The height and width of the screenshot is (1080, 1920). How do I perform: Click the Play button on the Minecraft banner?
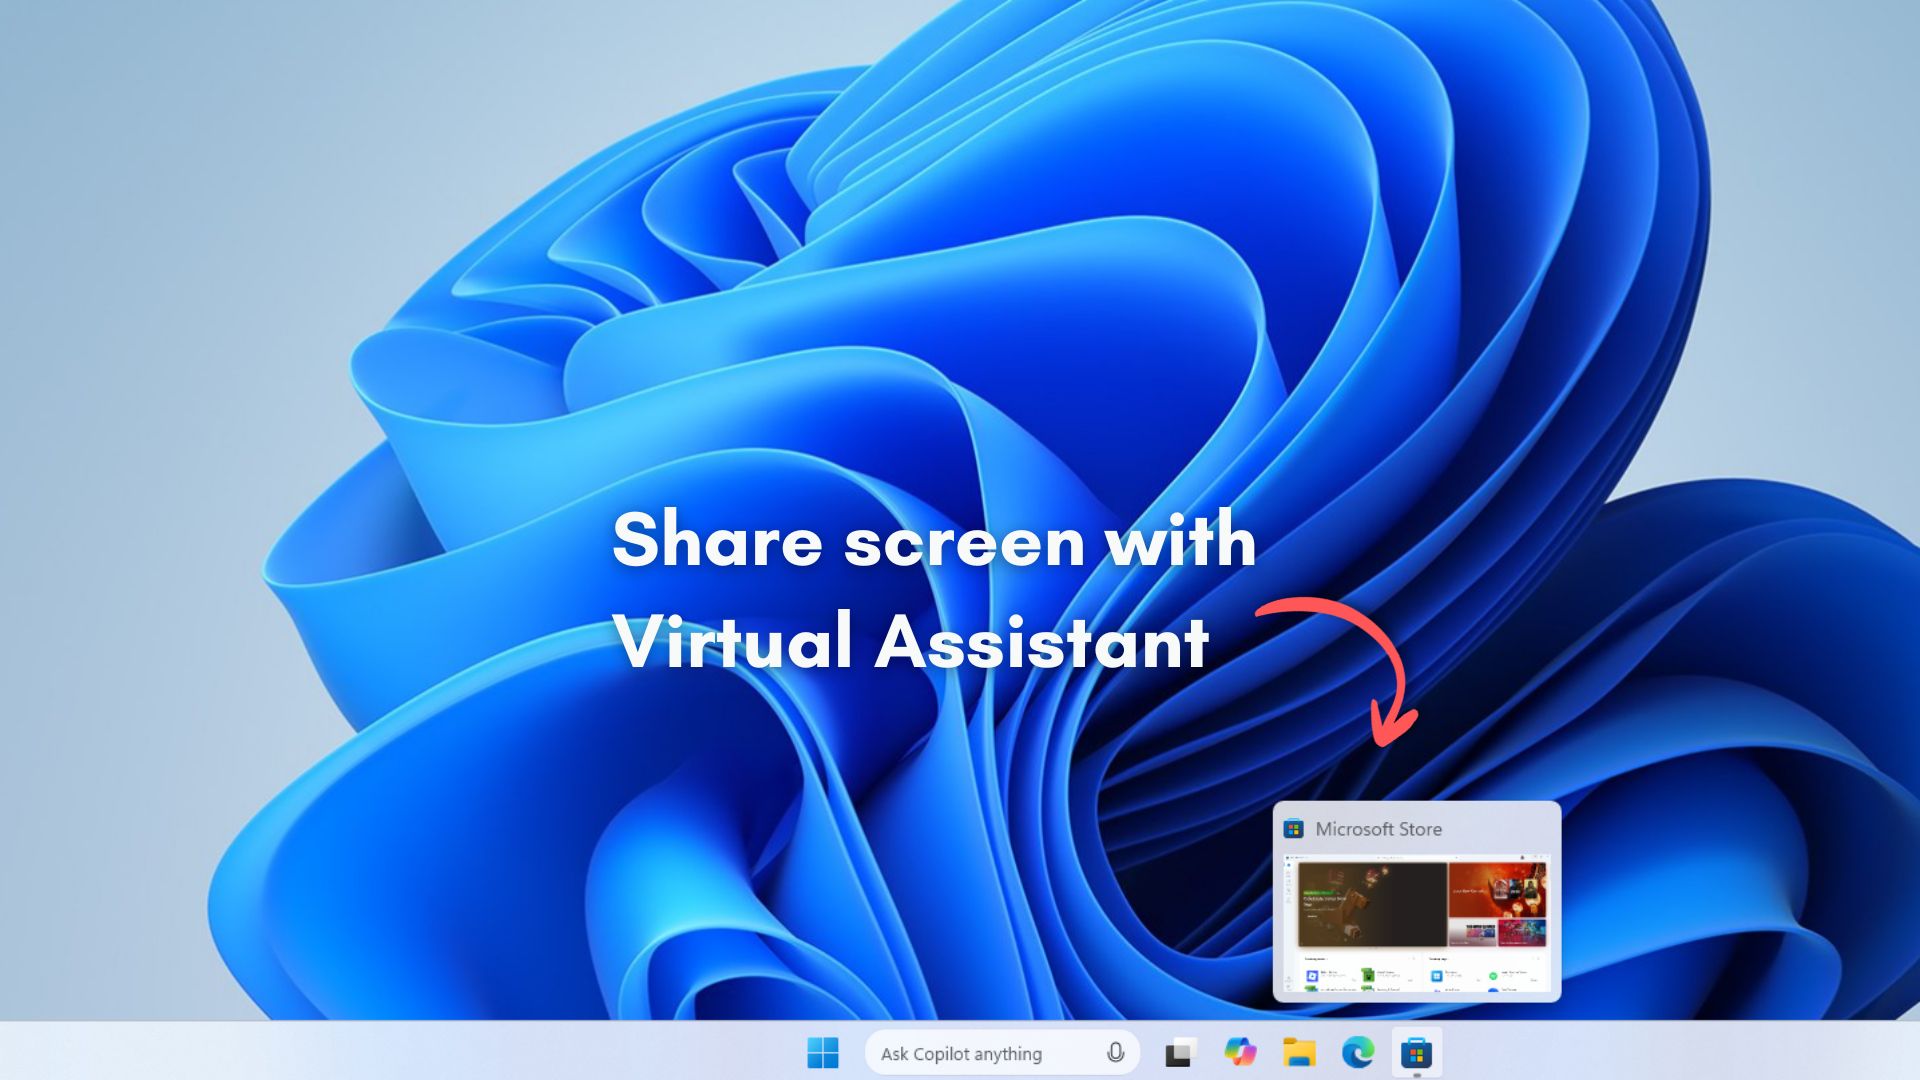coord(1312,917)
